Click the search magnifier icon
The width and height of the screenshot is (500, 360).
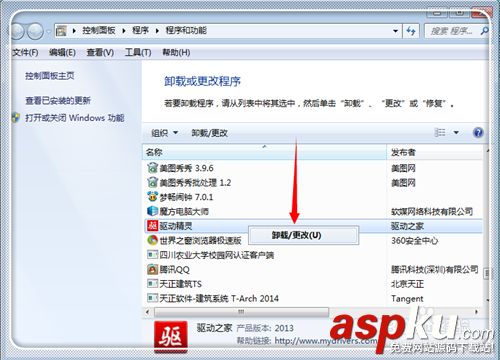click(484, 31)
